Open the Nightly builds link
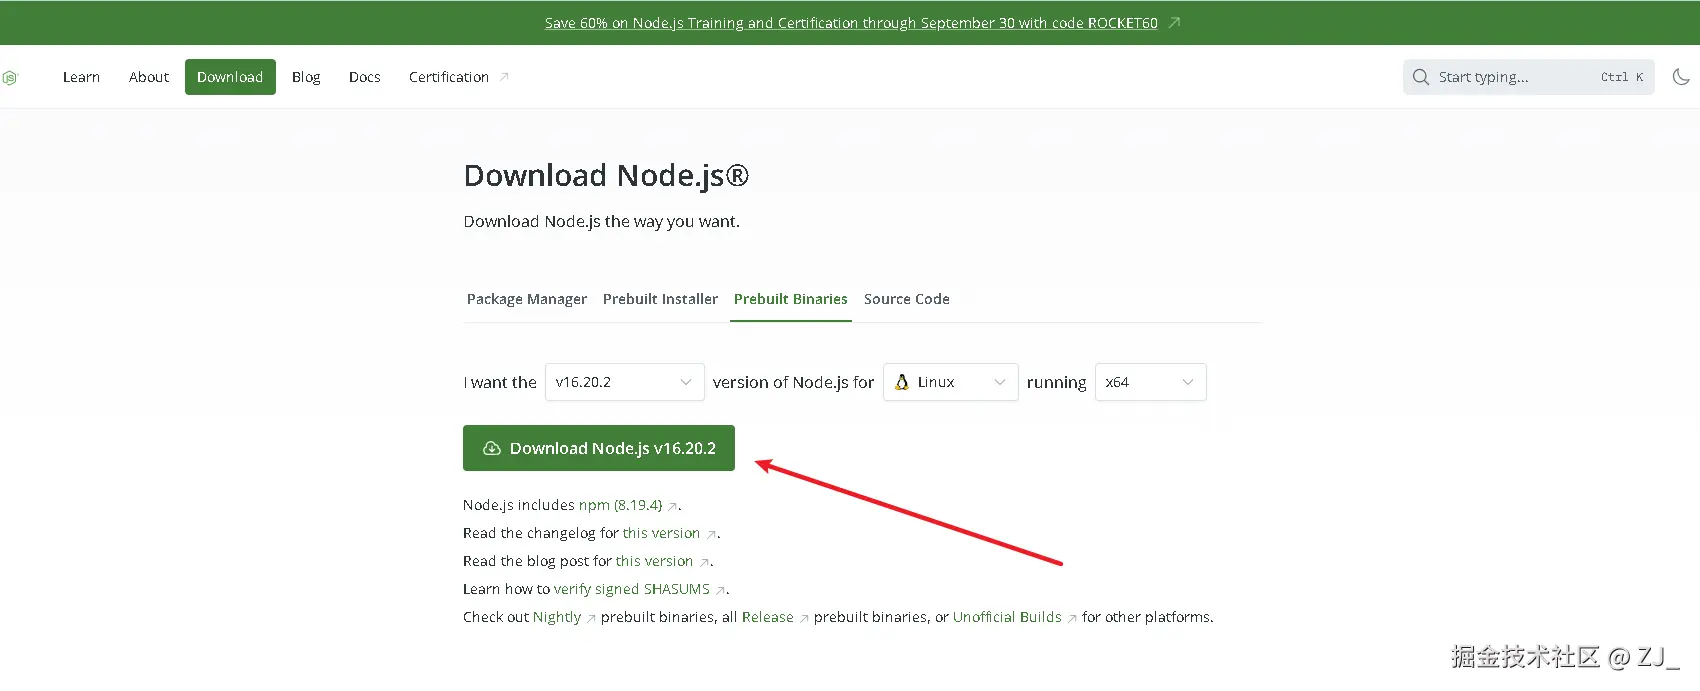Screen dimensions: 1700x691 point(557,617)
